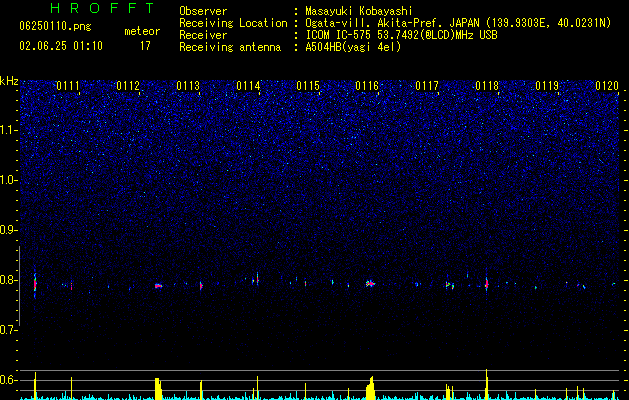Screen dimensions: 629x400
Task: Click the HROFFT title text
Action: [x=103, y=8]
